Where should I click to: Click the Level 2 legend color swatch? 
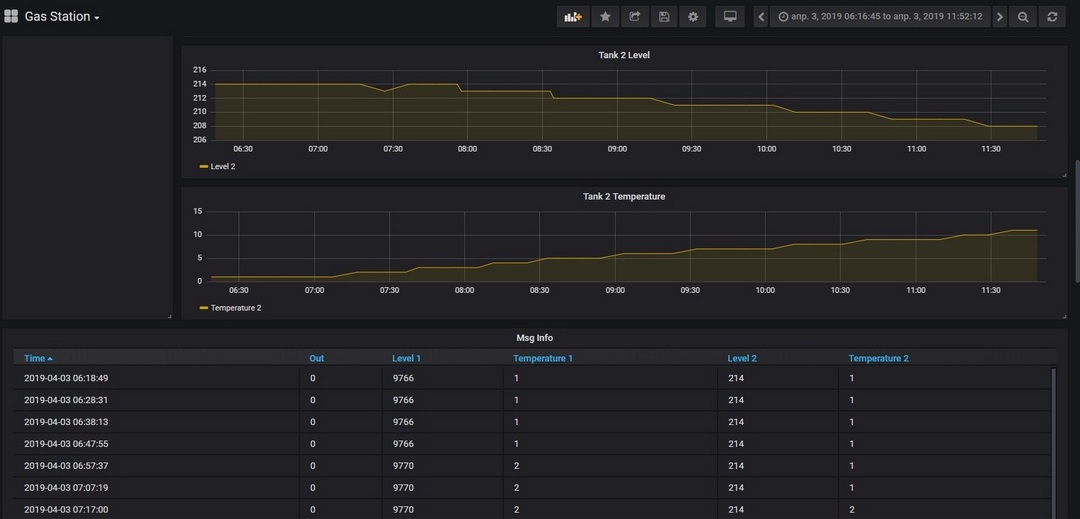[204, 167]
